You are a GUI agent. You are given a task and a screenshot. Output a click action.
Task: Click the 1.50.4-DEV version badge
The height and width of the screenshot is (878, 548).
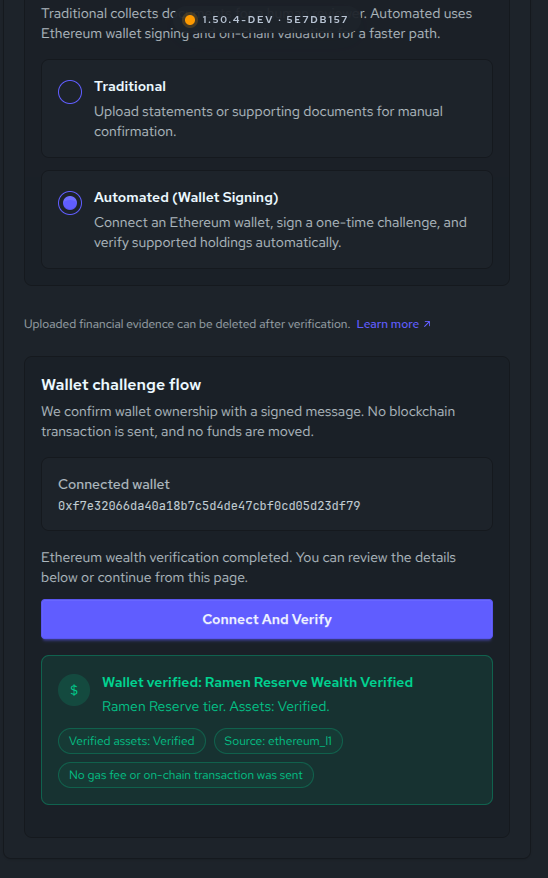(267, 20)
